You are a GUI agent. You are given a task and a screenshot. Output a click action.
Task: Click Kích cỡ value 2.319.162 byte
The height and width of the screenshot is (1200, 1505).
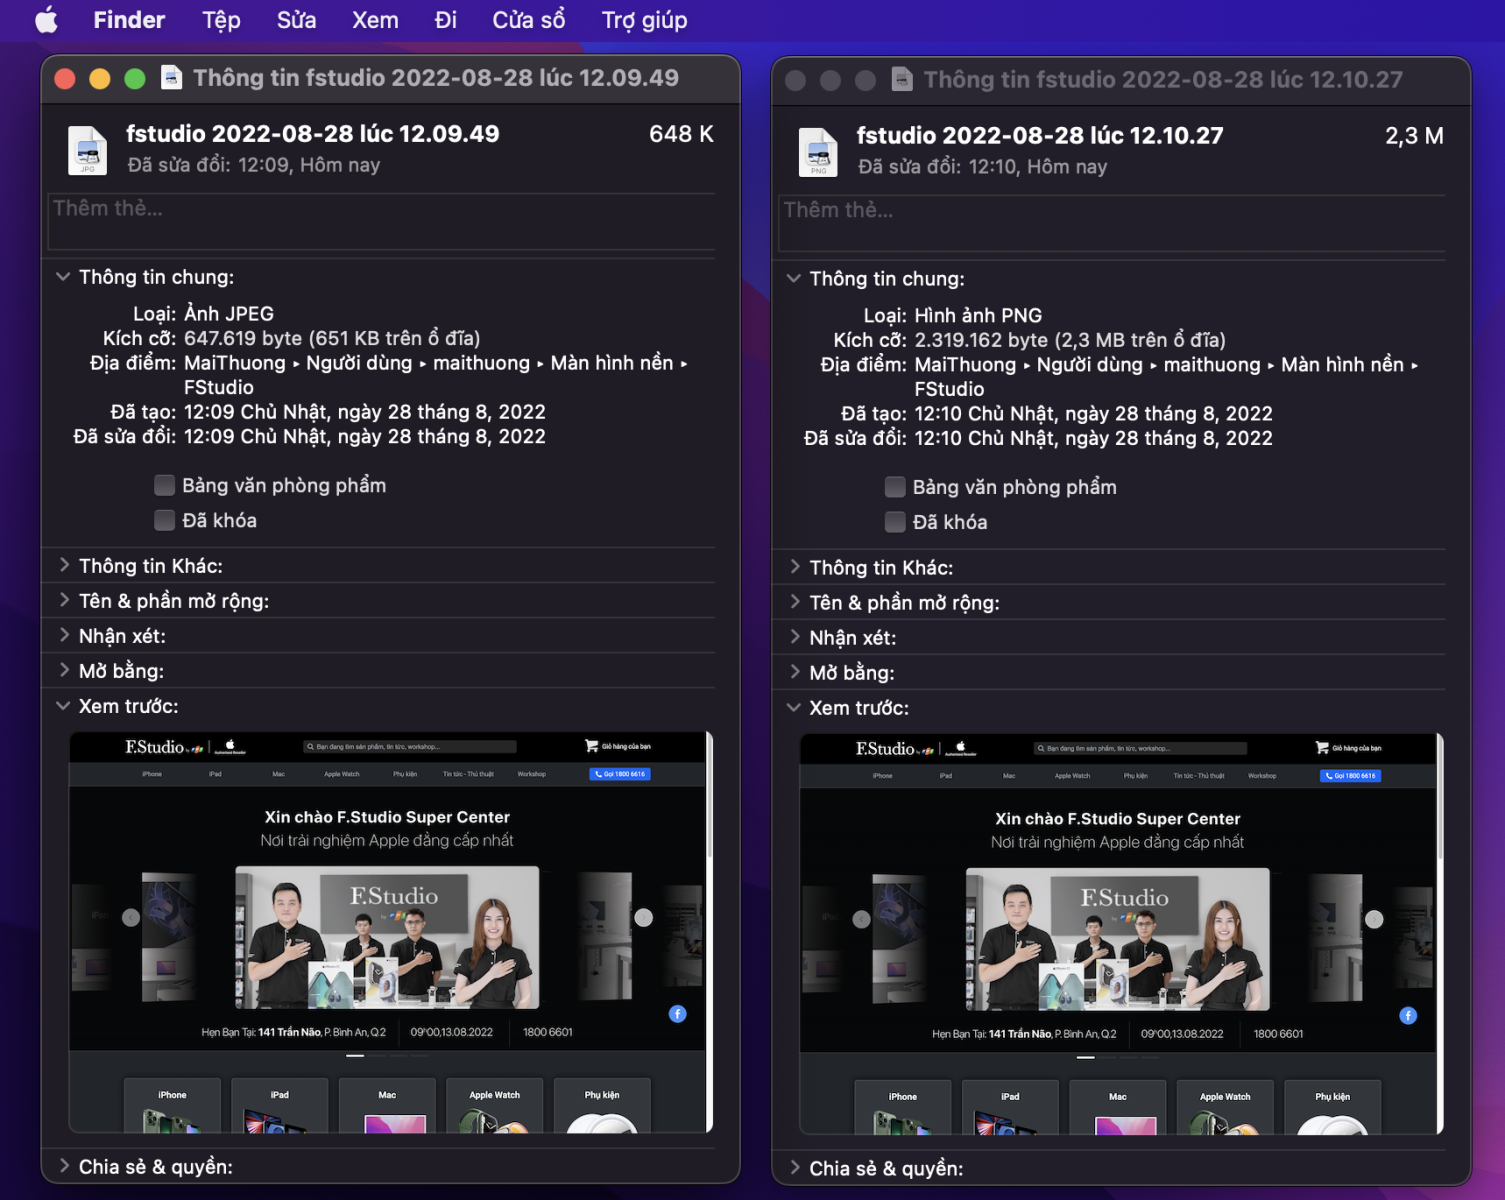[1070, 340]
